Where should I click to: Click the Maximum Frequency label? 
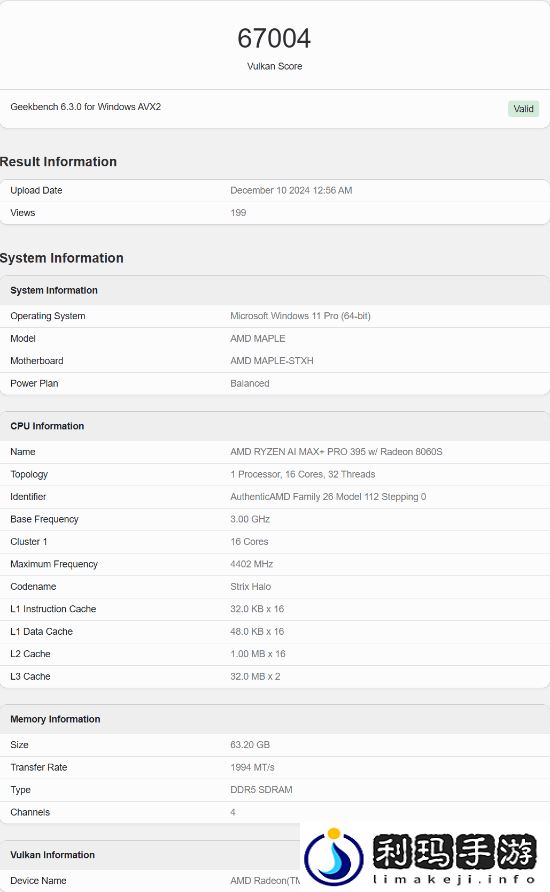pyautogui.click(x=54, y=564)
